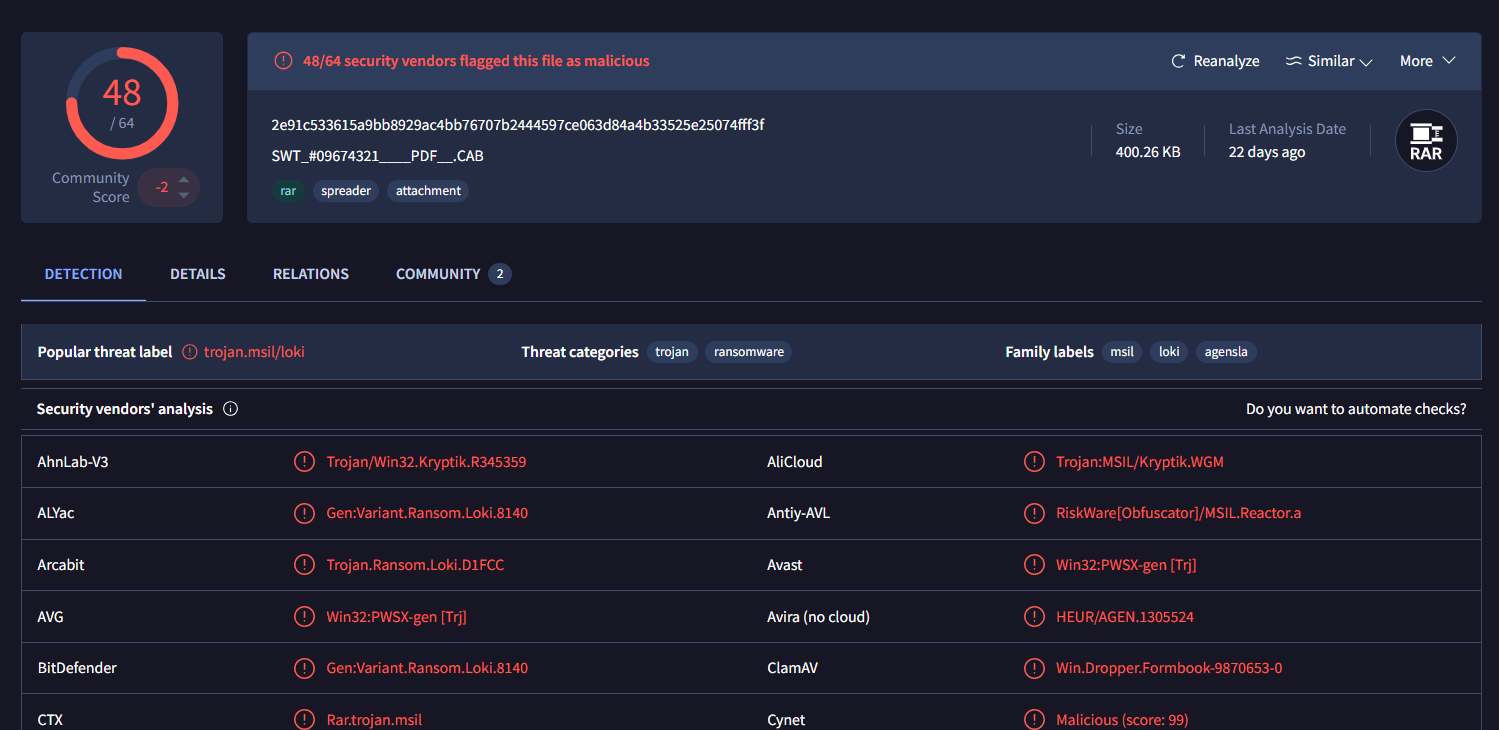Image resolution: width=1499 pixels, height=730 pixels.
Task: Open the More dropdown menu
Action: 1427,61
